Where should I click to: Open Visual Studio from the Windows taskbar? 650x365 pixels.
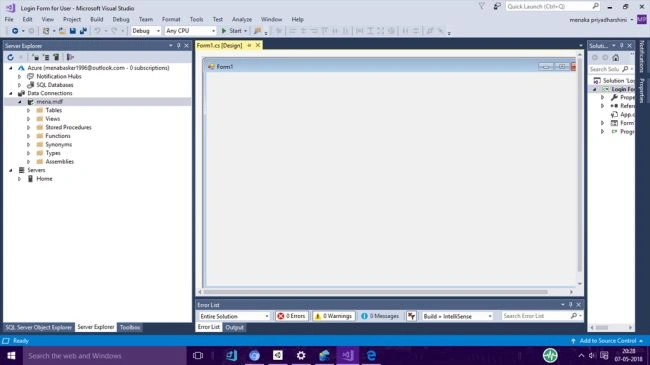click(x=347, y=355)
